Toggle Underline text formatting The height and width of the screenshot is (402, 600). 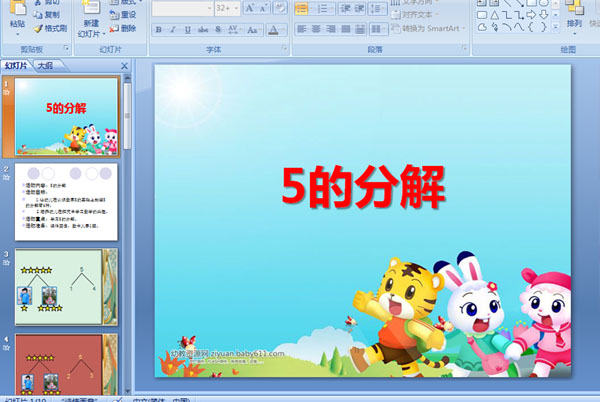[189, 29]
